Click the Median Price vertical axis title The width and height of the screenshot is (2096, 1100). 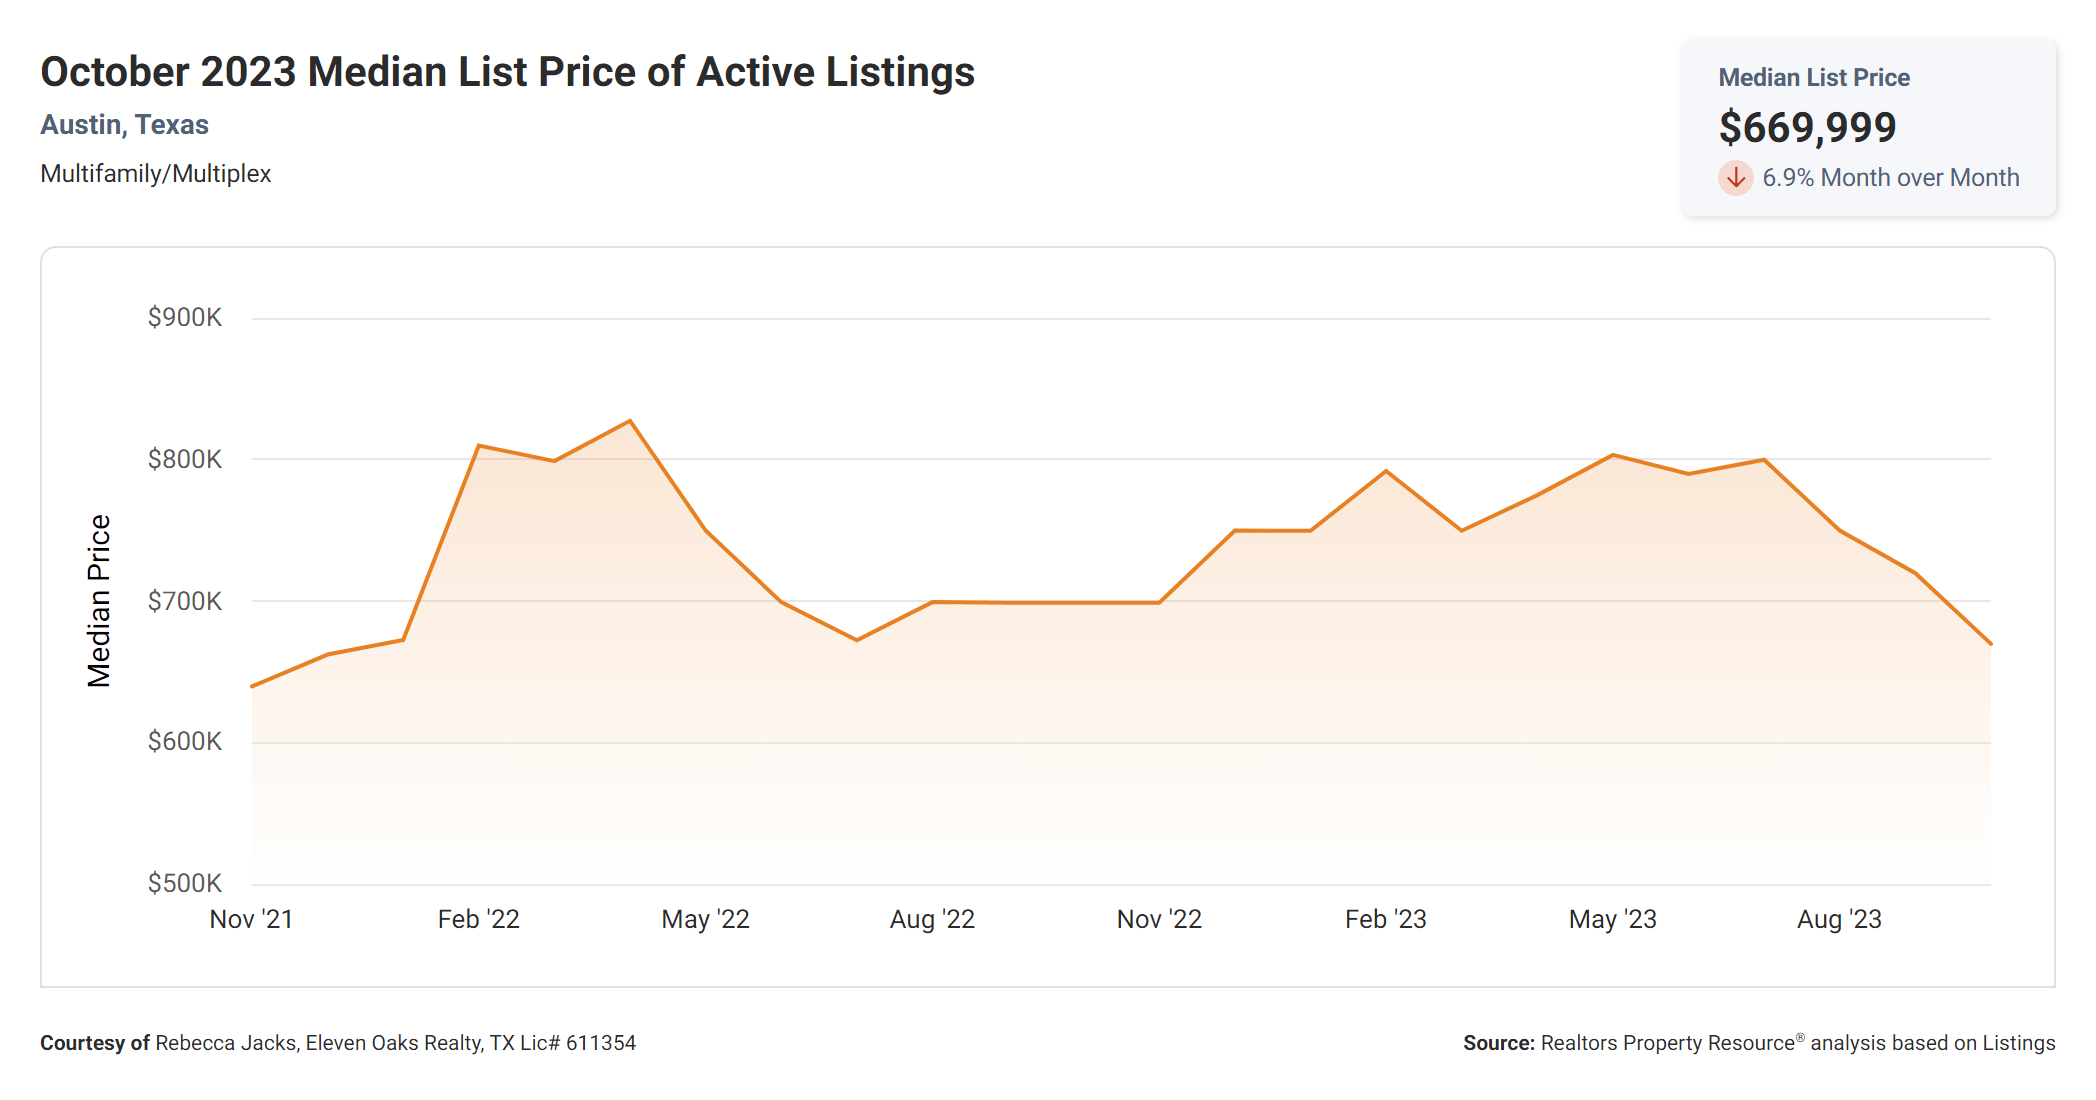click(99, 601)
